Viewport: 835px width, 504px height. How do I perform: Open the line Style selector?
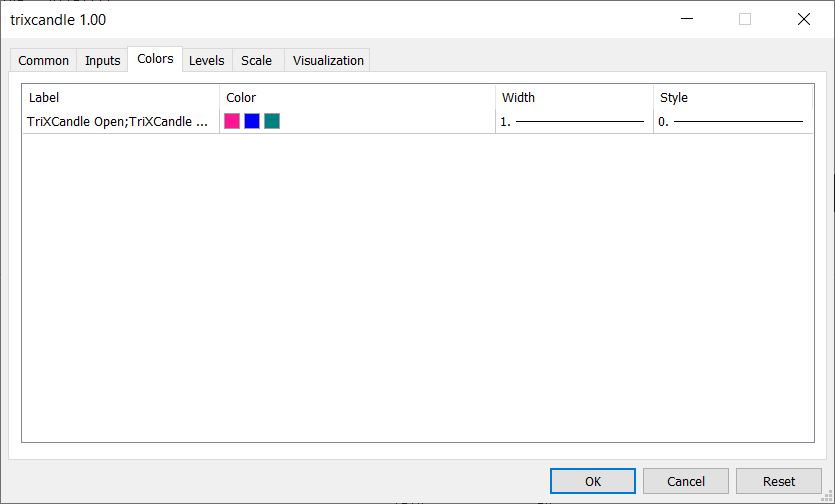tap(731, 121)
